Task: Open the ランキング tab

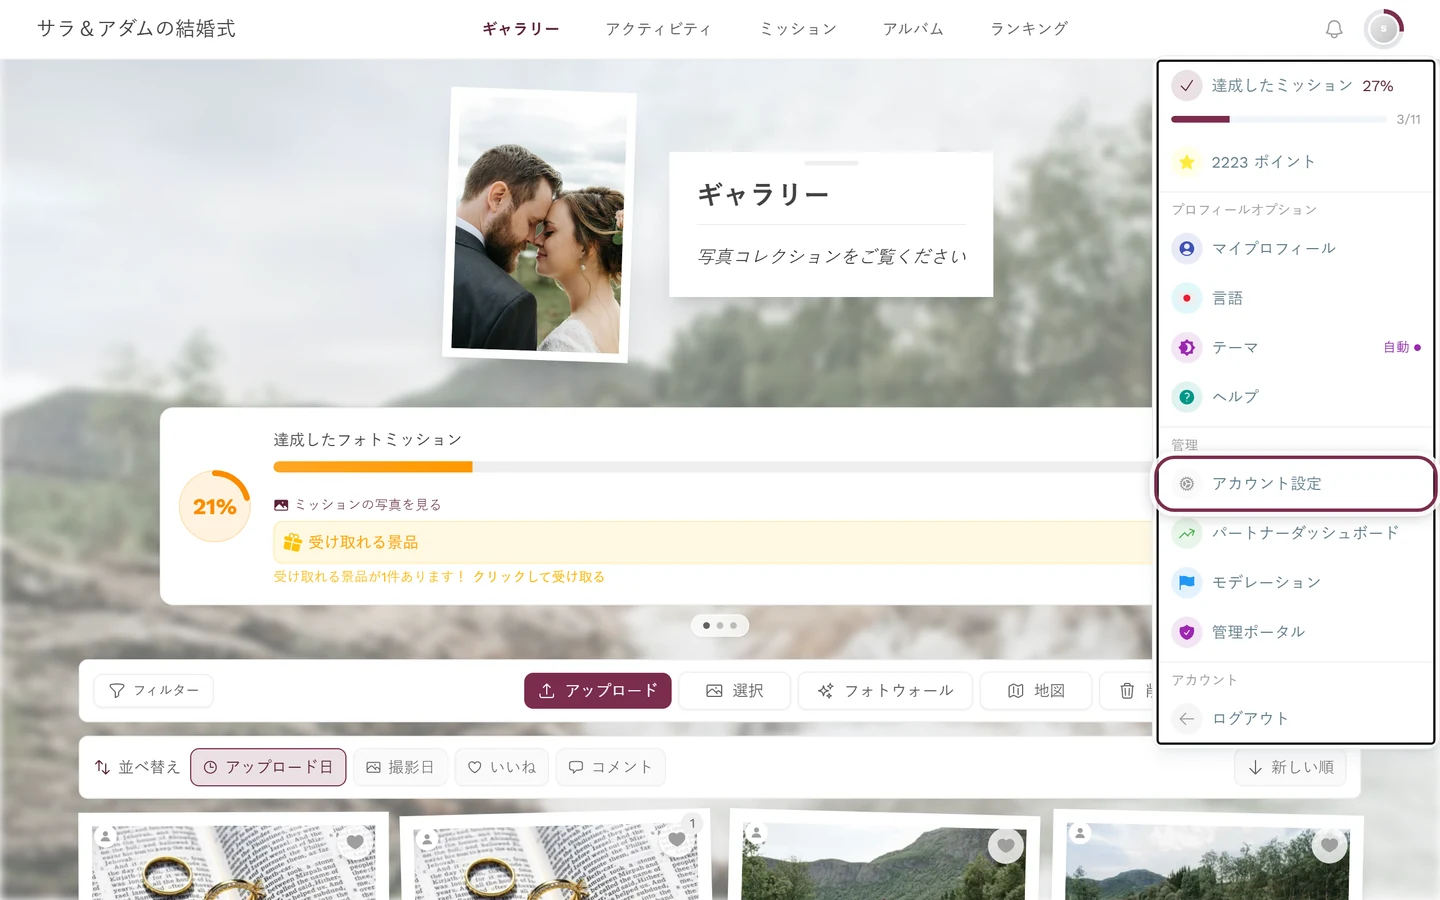Action: [x=1029, y=29]
